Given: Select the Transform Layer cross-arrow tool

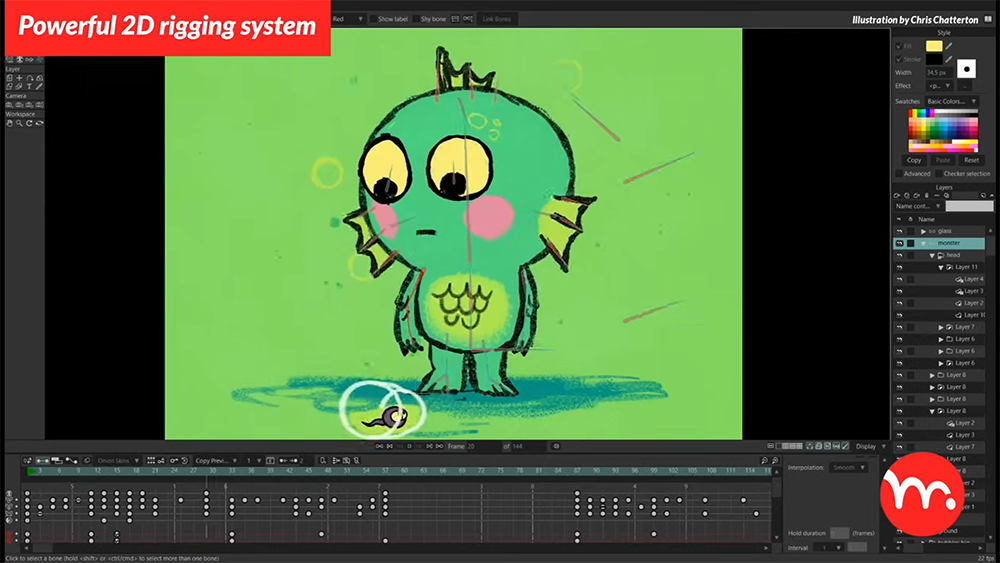Looking at the screenshot, I should click(x=19, y=78).
